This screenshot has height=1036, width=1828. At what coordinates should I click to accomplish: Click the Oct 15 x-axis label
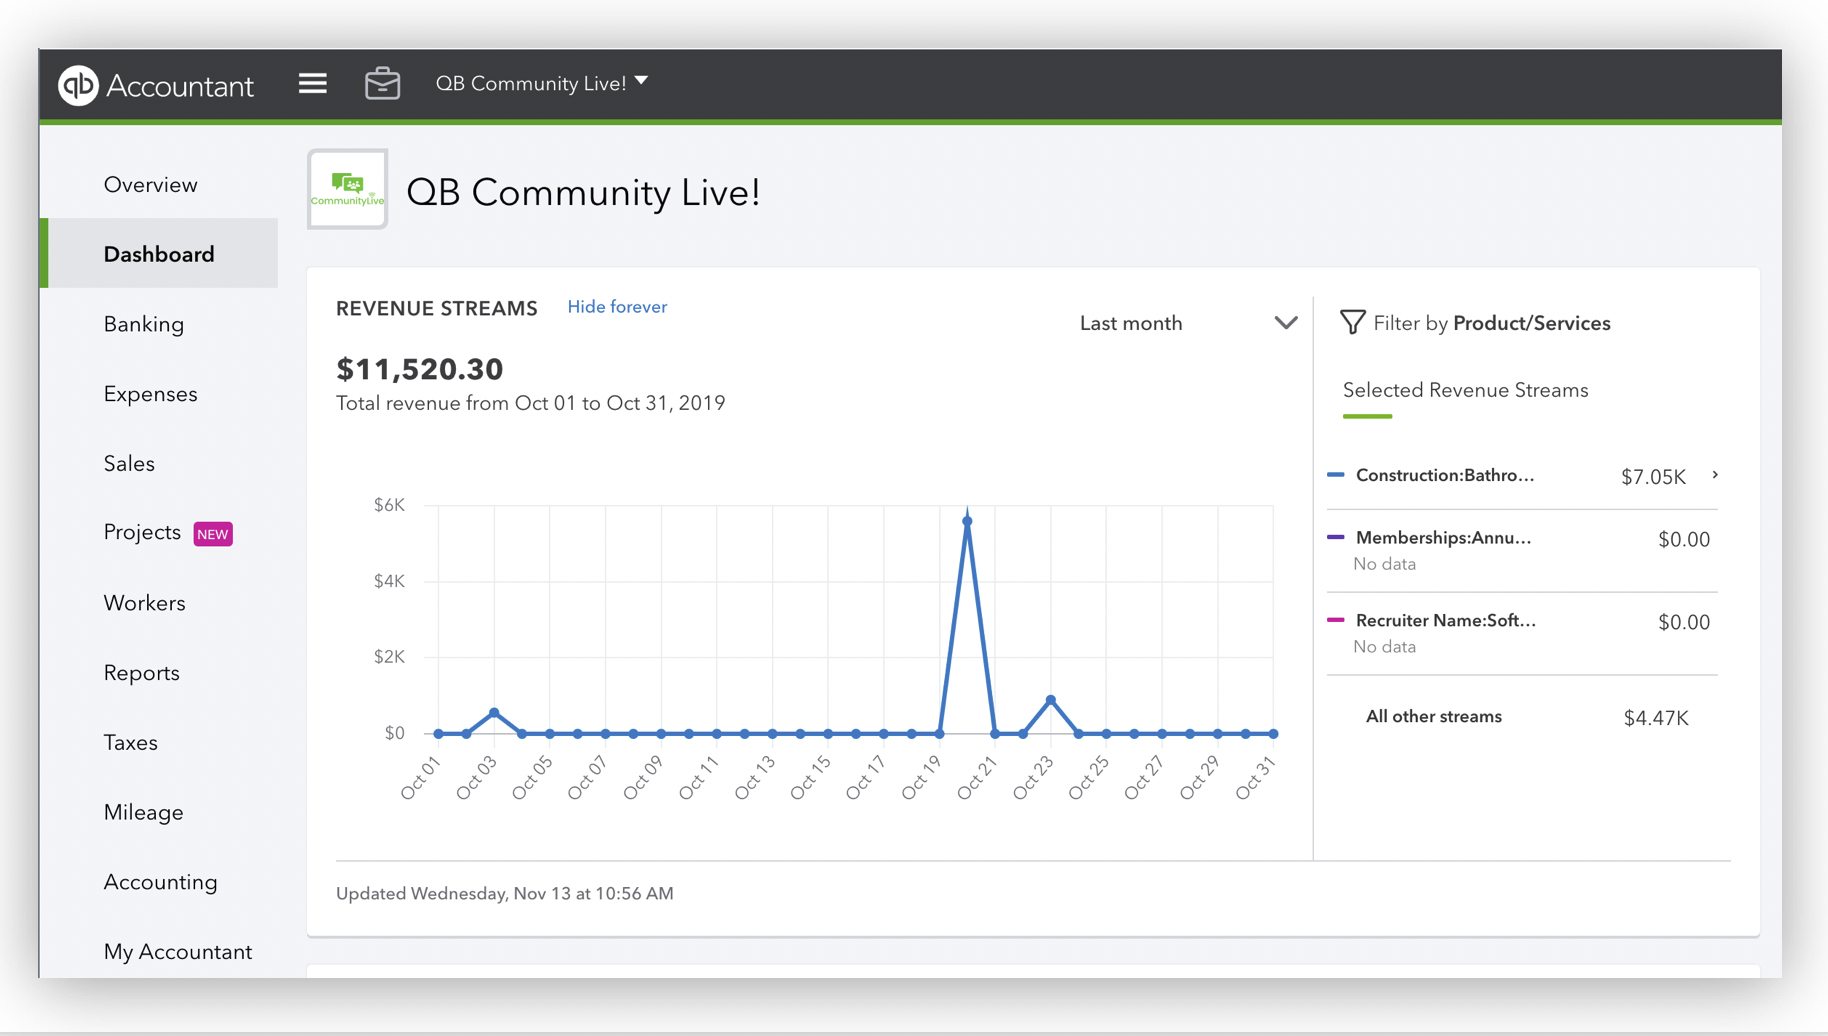(x=811, y=778)
